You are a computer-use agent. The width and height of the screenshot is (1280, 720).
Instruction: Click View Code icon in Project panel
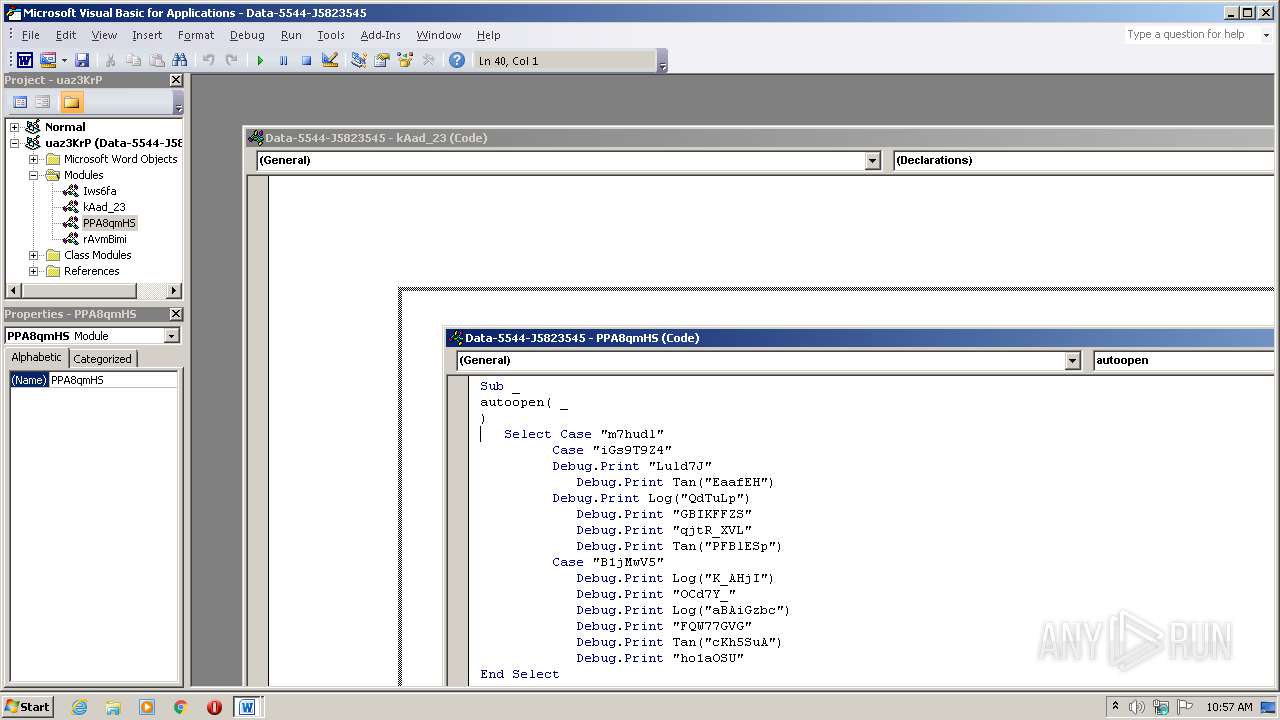pyautogui.click(x=20, y=102)
